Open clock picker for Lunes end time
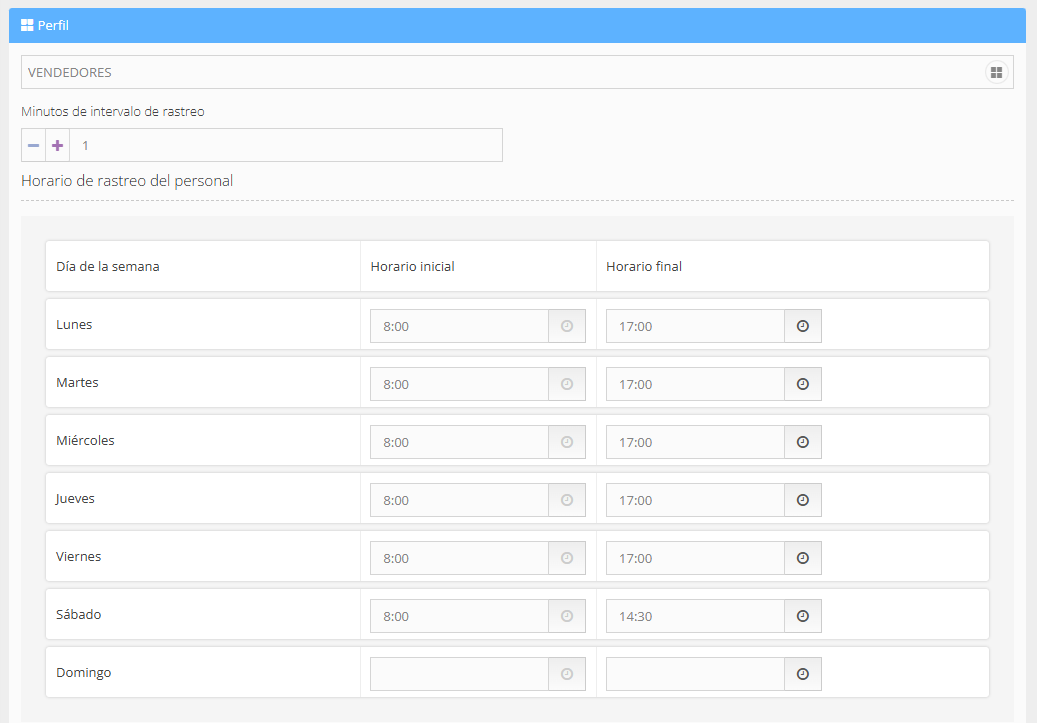Screen dimensions: 1037x723 pyautogui.click(x=802, y=326)
